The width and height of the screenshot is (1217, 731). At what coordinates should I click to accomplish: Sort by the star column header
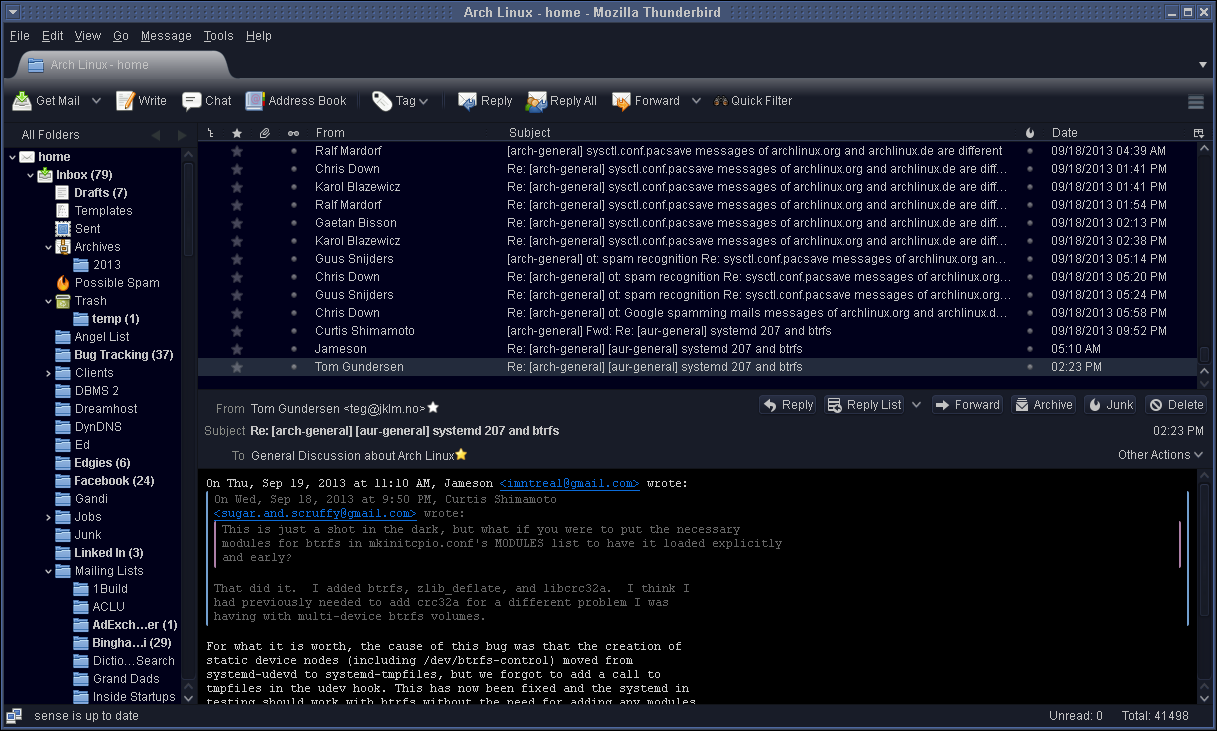tap(237, 133)
